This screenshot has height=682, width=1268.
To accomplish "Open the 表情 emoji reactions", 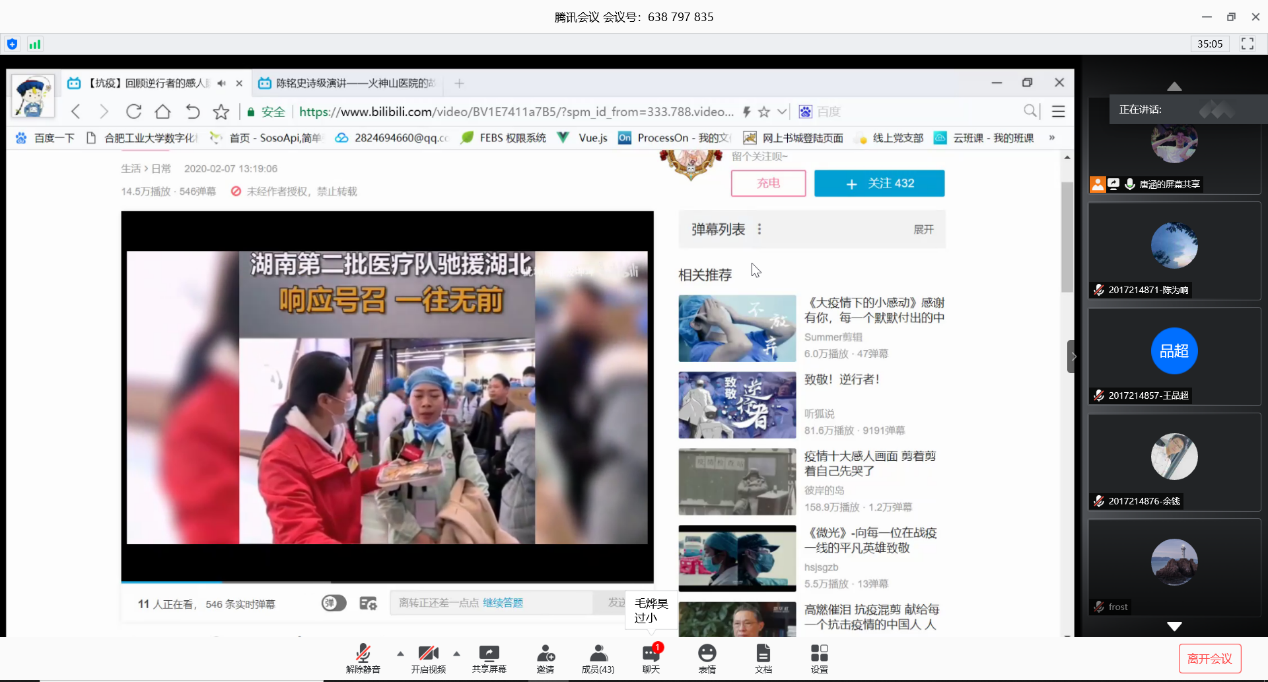I will [x=707, y=658].
